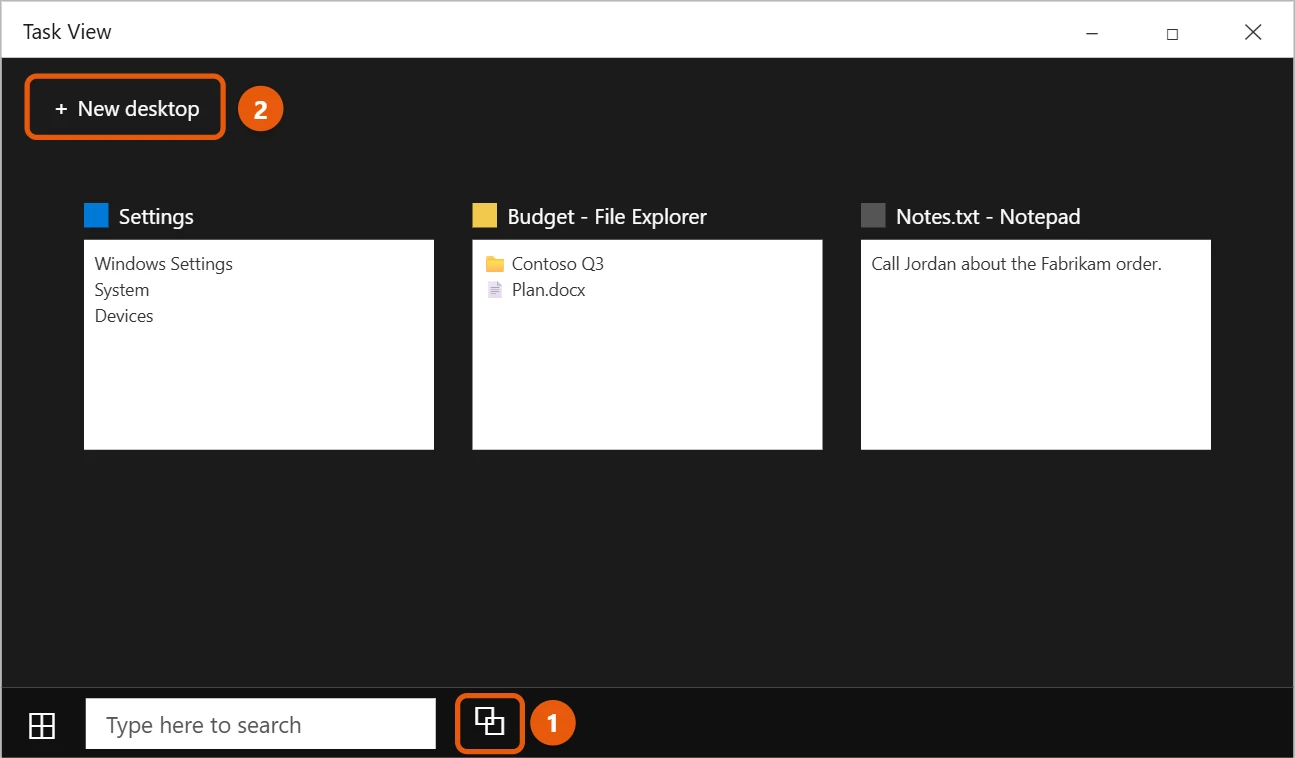Image resolution: width=1295 pixels, height=758 pixels.
Task: Click the "Windows Settings" text
Action: [x=164, y=264]
